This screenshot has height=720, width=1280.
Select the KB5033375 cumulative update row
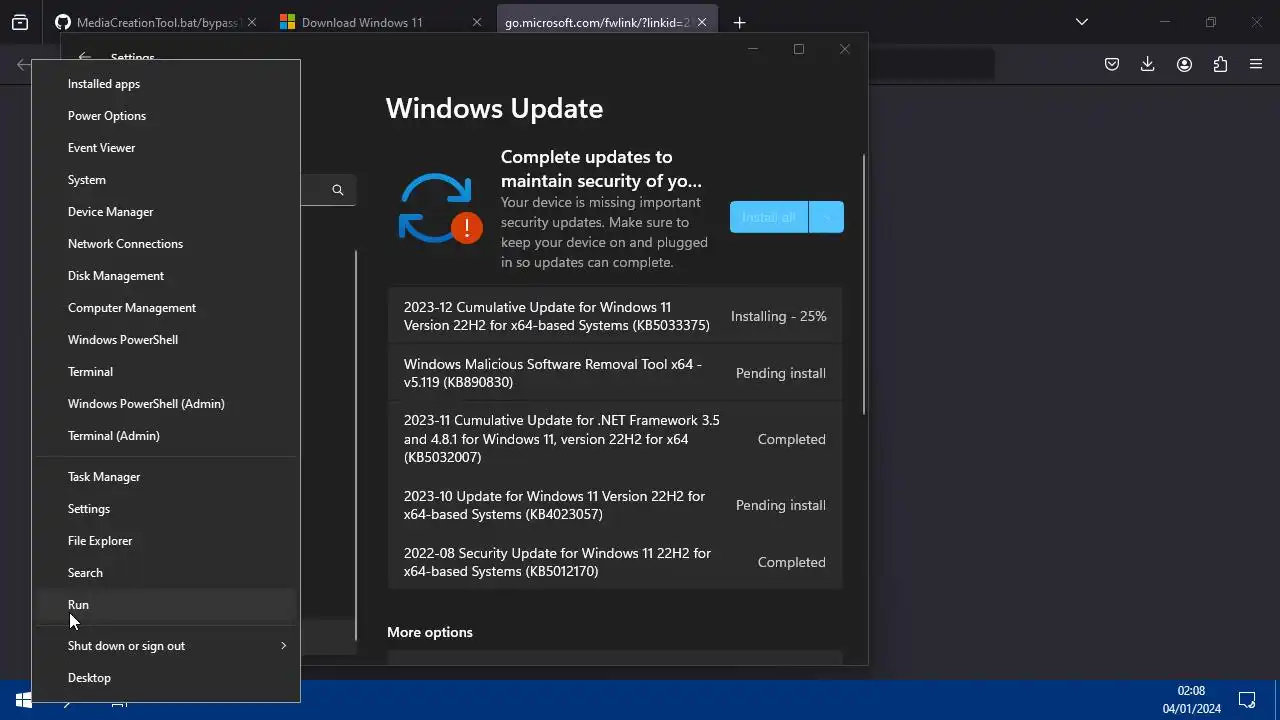pyautogui.click(x=615, y=316)
